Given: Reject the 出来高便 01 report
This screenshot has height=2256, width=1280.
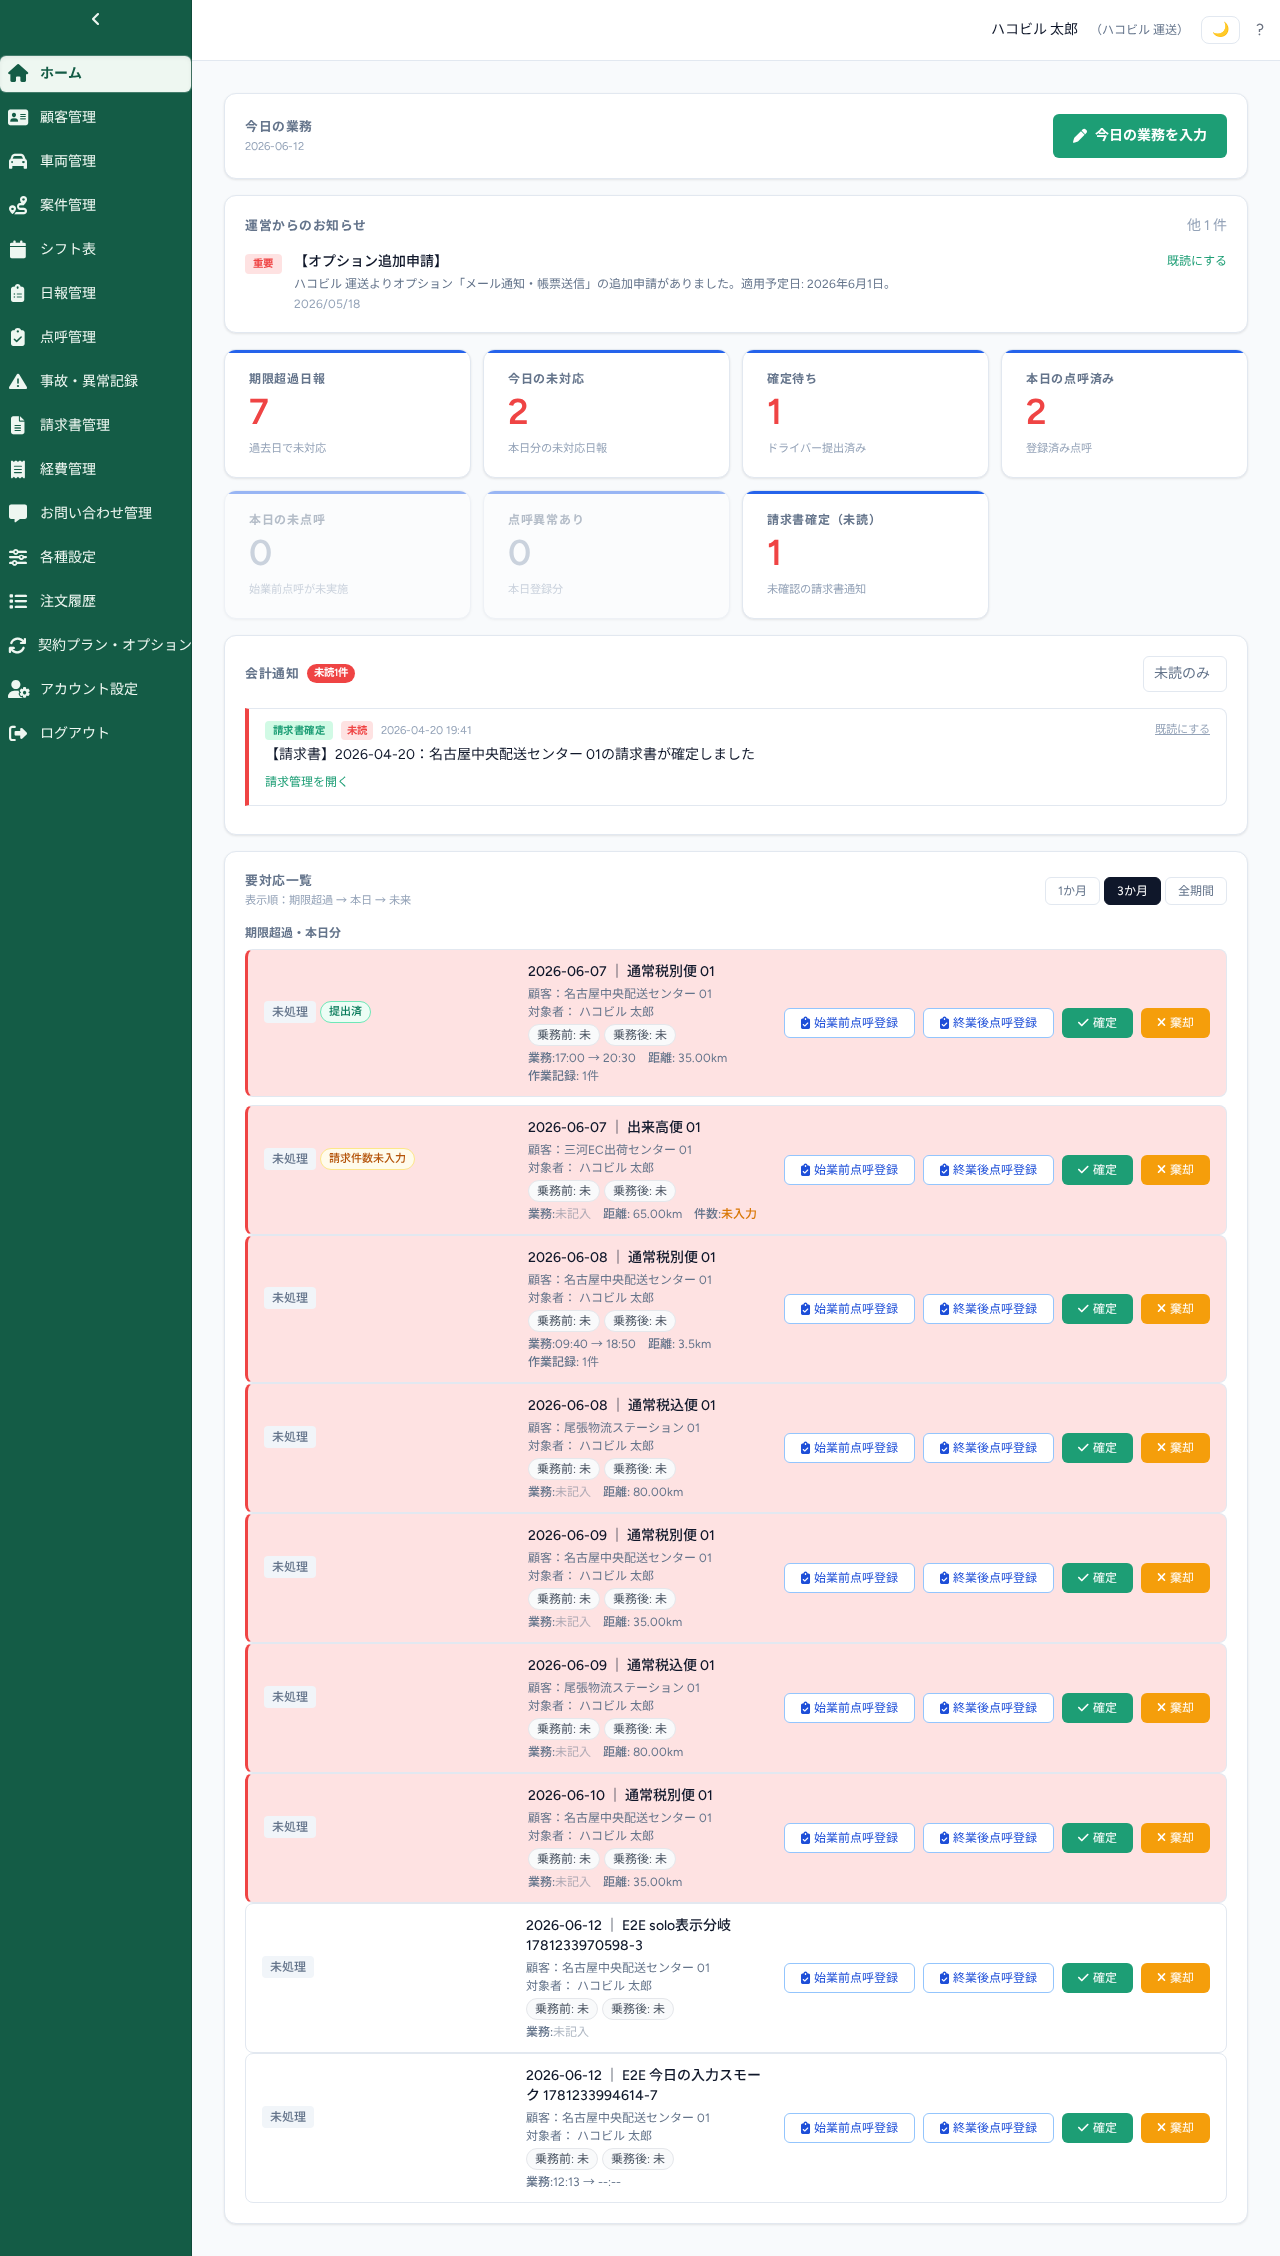Looking at the screenshot, I should click(1175, 1170).
